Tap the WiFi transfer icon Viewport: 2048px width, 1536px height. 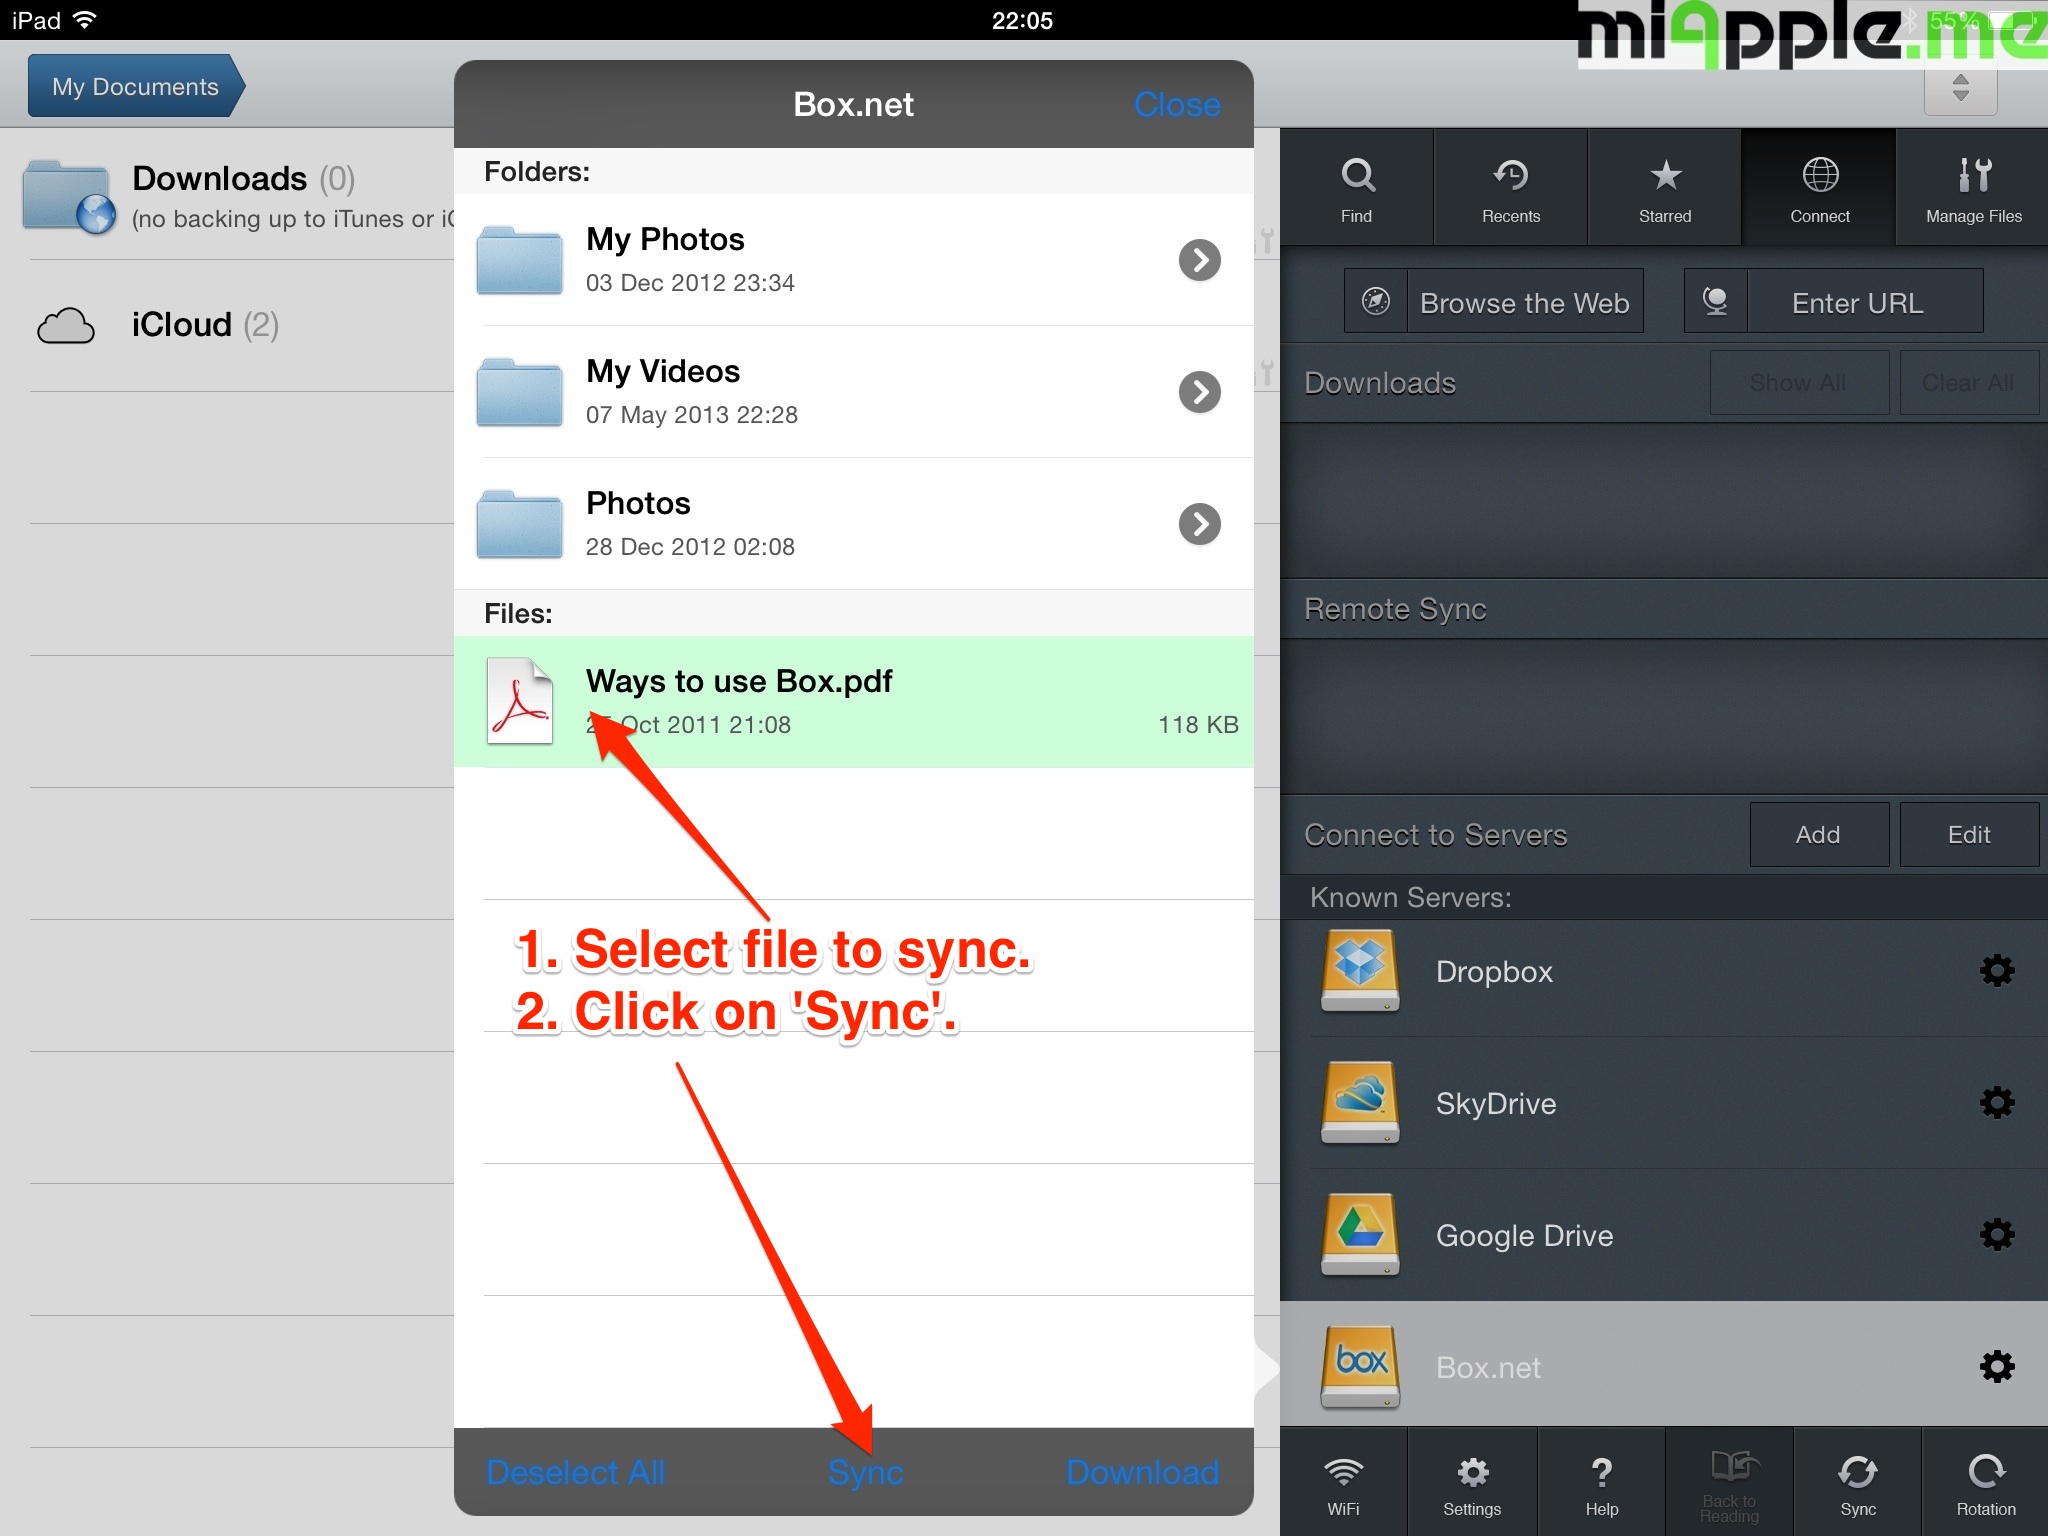1343,1484
